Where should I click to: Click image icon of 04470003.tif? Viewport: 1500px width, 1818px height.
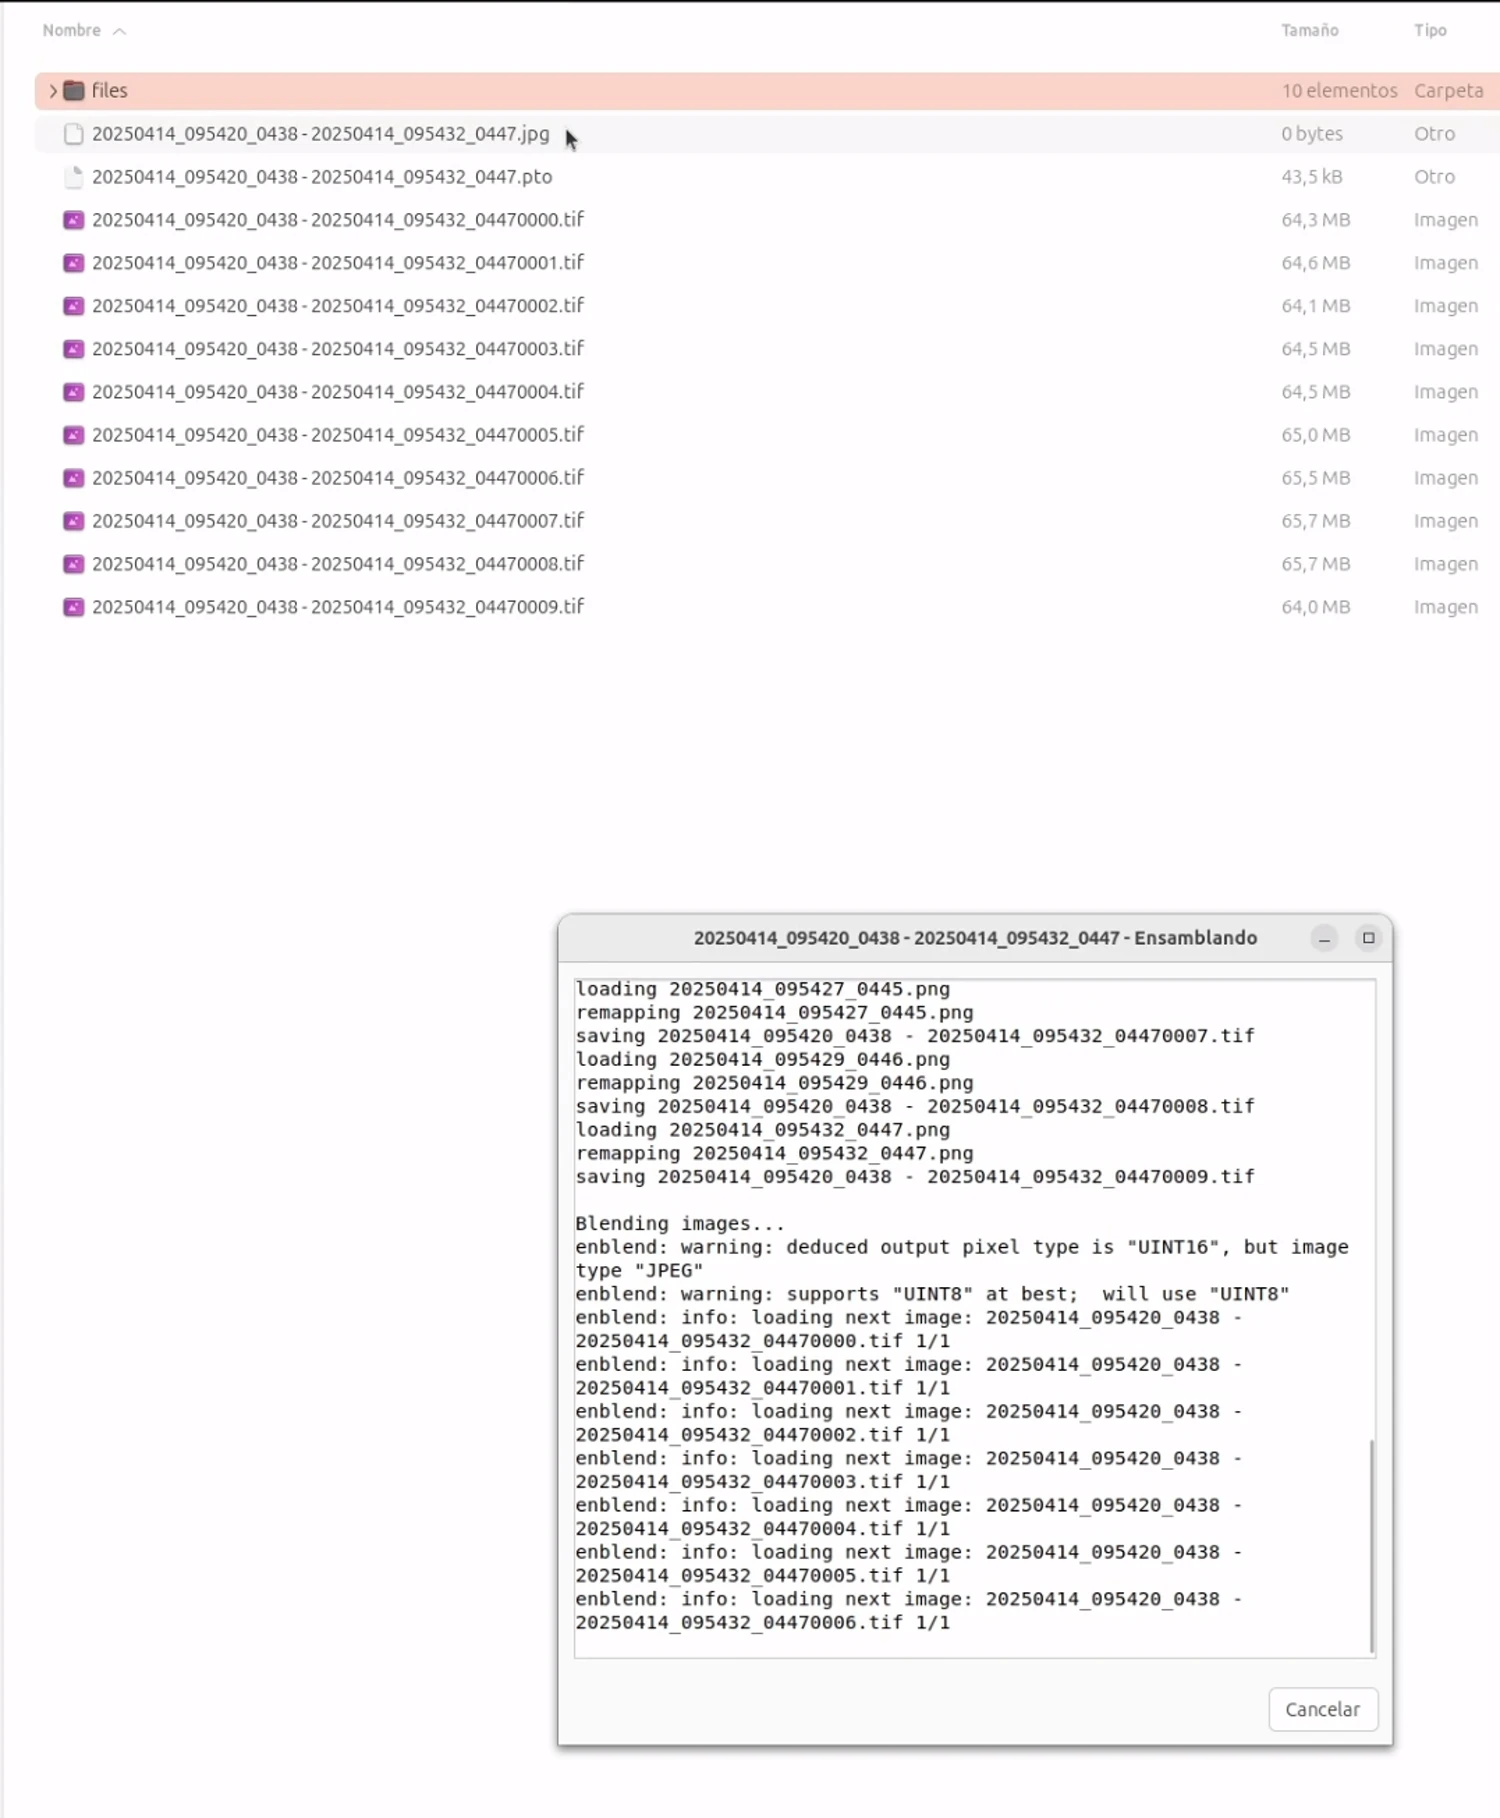pyautogui.click(x=73, y=349)
